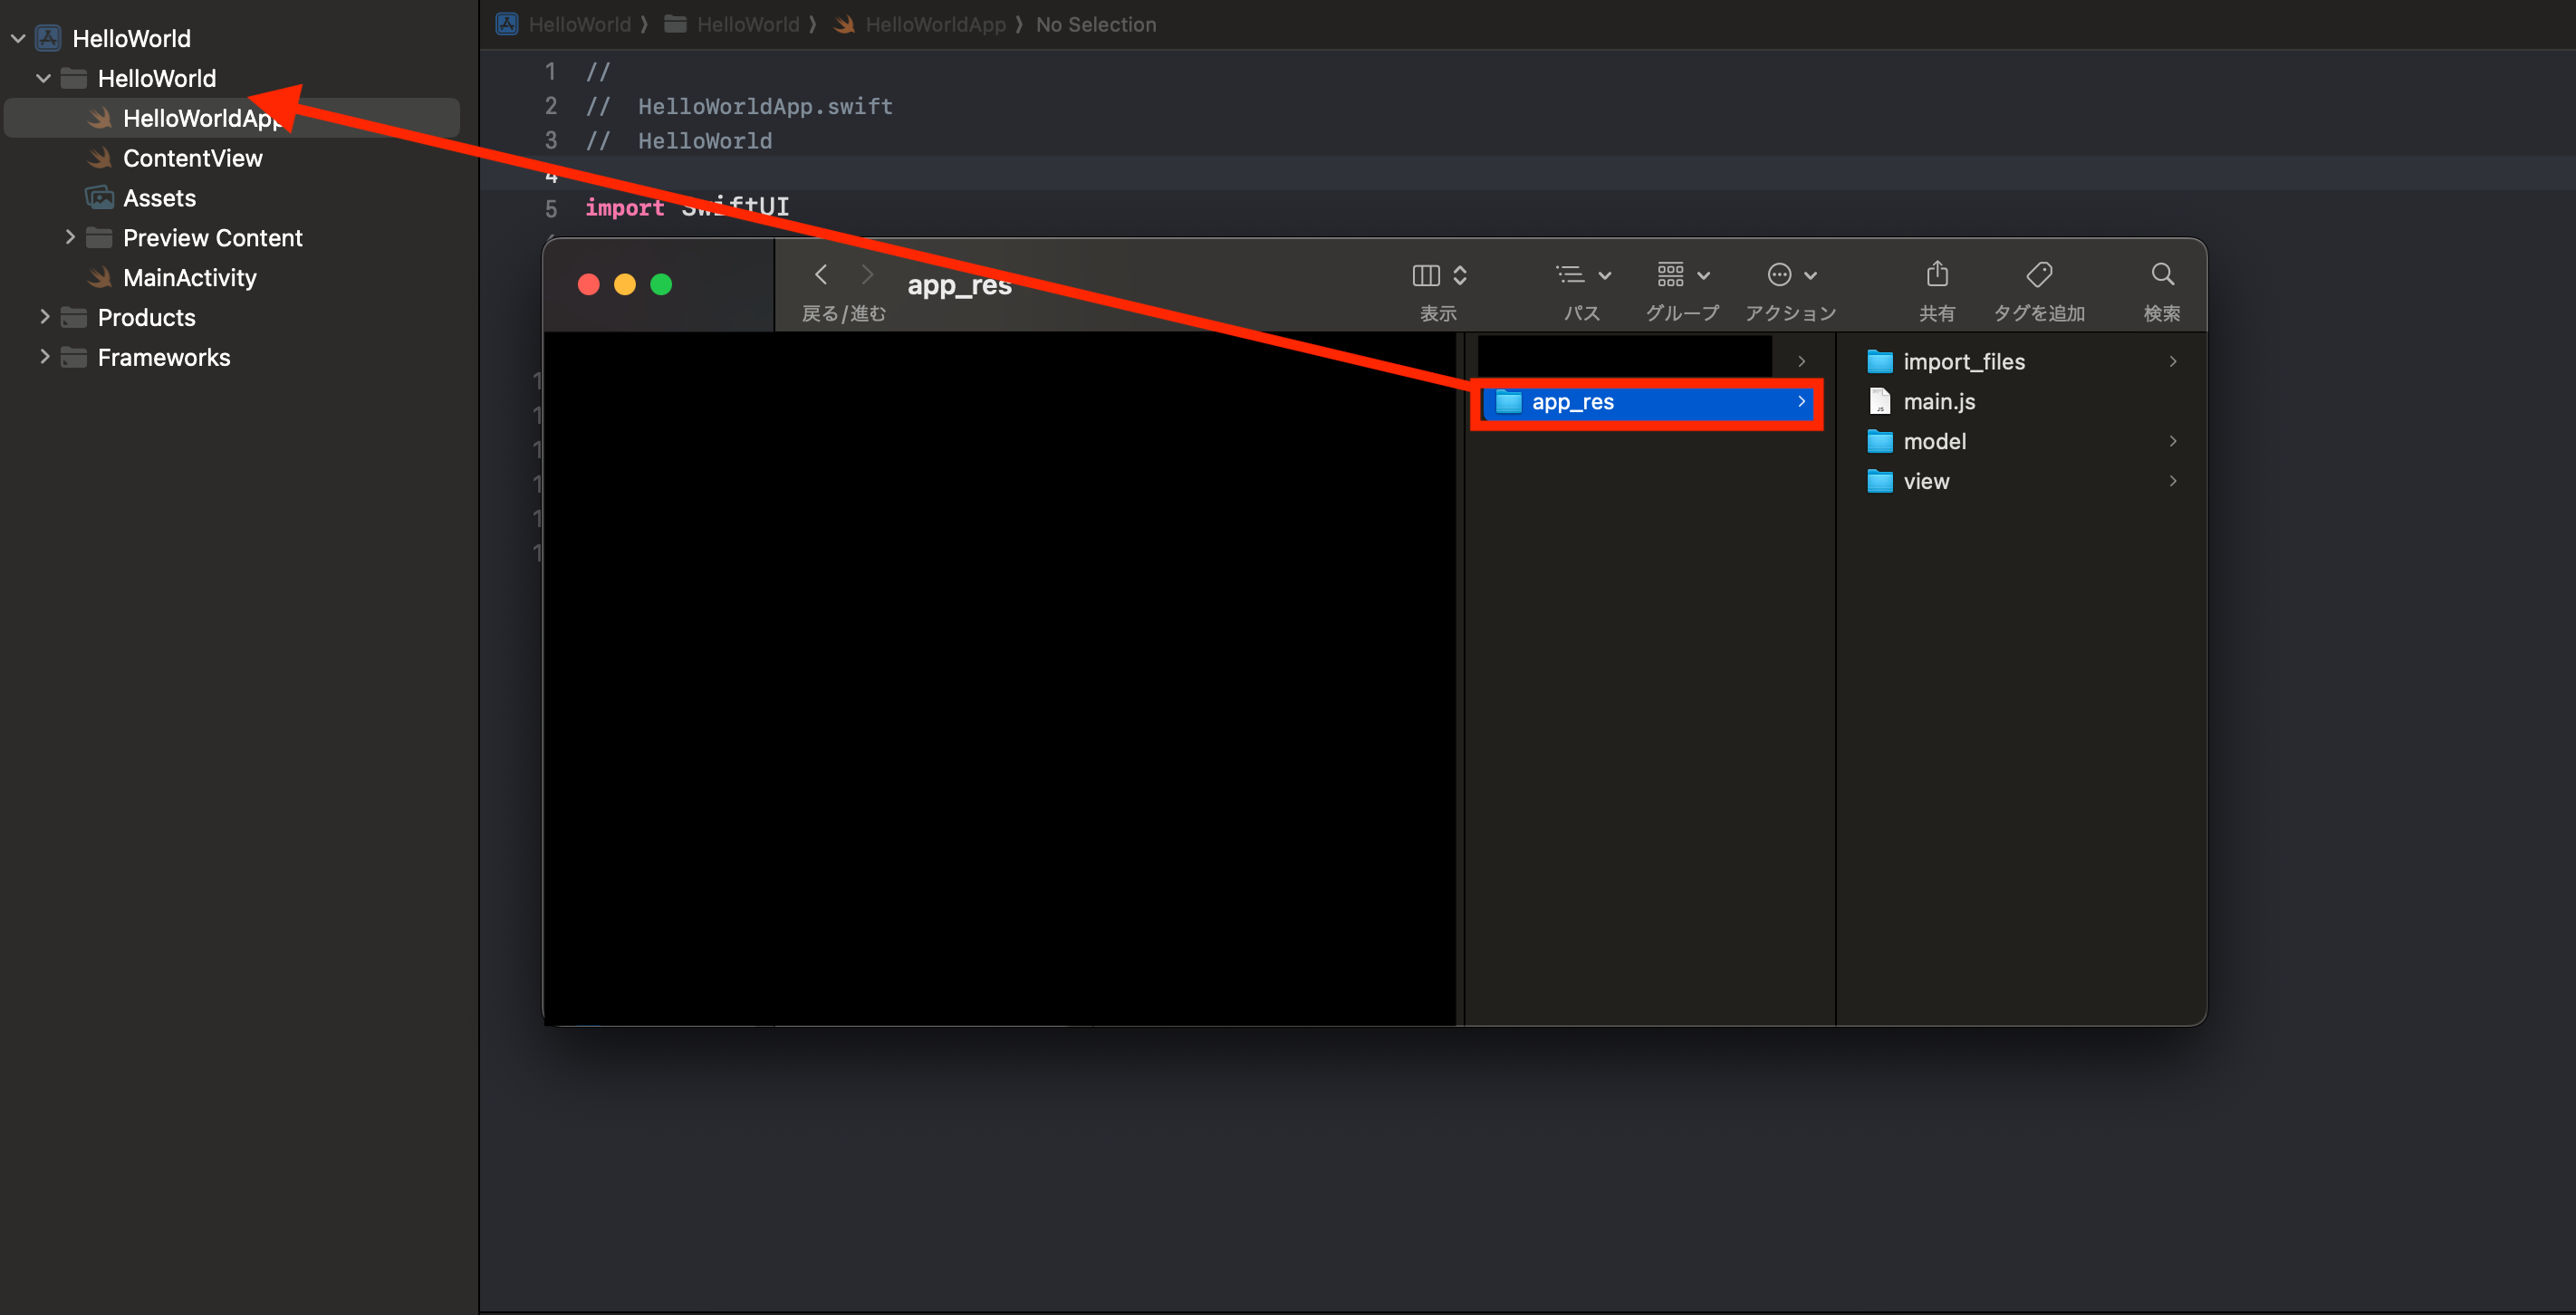The height and width of the screenshot is (1315, 2576).
Task: Open Finder search with magnifier icon
Action: pos(2161,274)
